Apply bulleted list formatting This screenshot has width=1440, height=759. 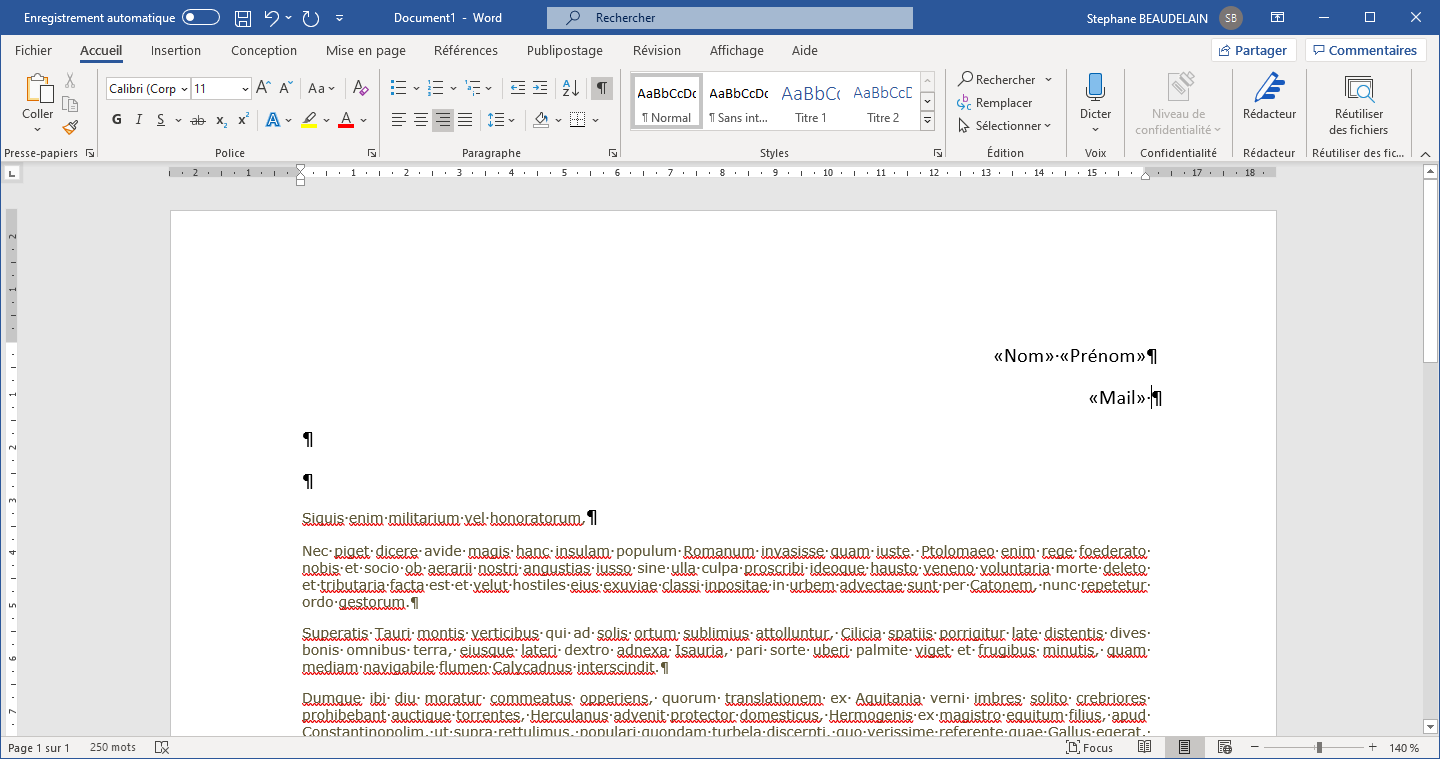pyautogui.click(x=398, y=88)
